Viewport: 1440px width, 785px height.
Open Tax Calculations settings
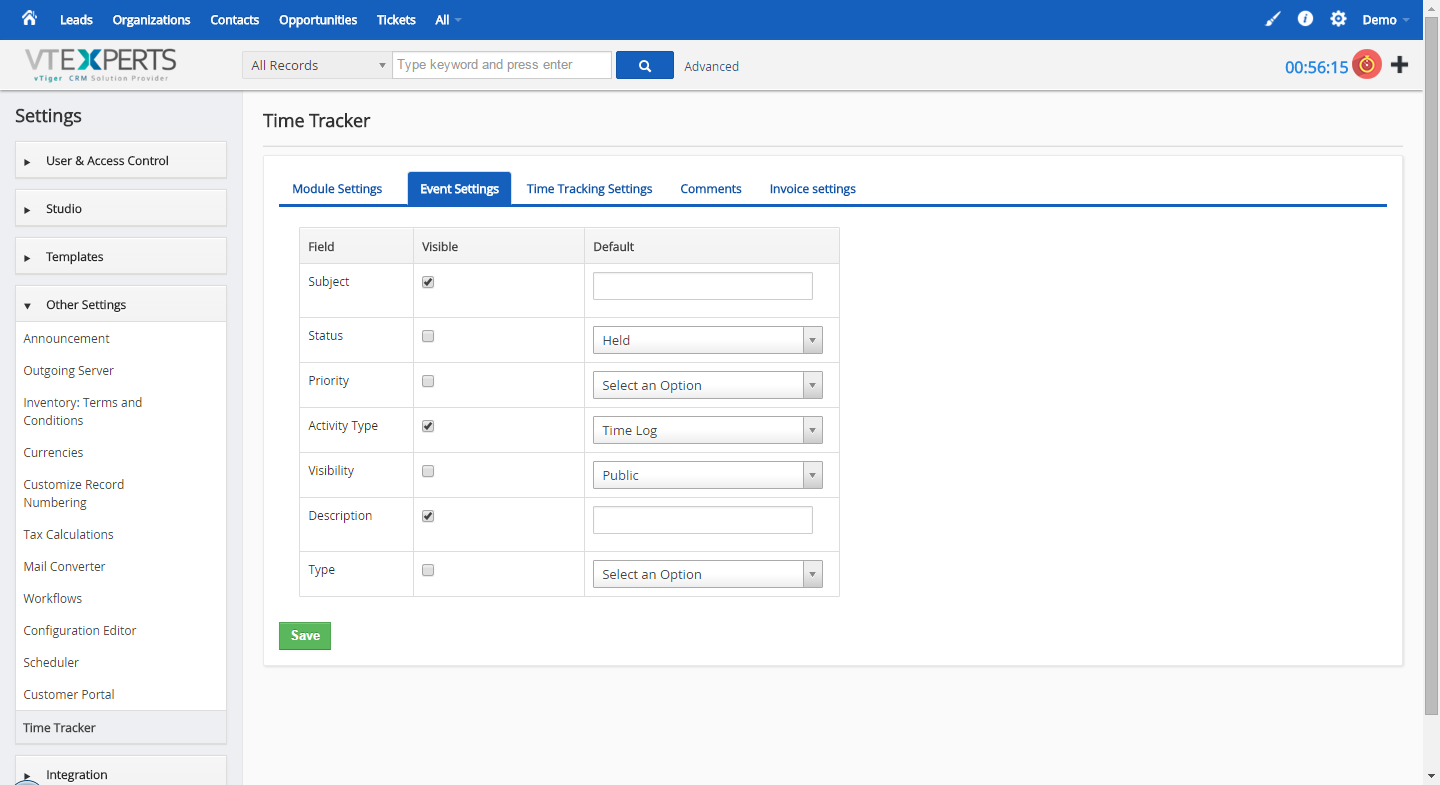68,534
